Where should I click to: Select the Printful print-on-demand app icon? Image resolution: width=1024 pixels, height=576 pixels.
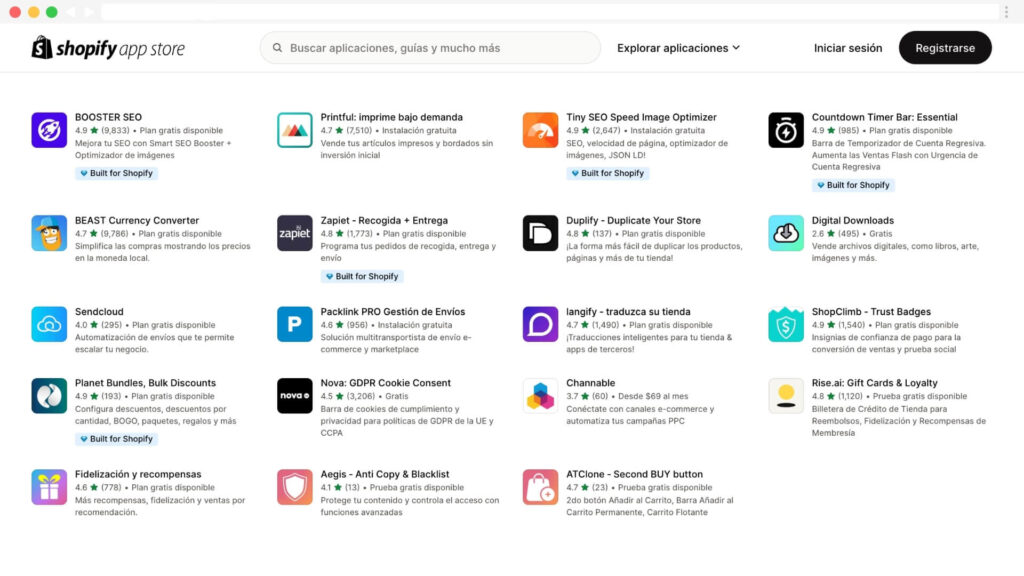(x=294, y=128)
